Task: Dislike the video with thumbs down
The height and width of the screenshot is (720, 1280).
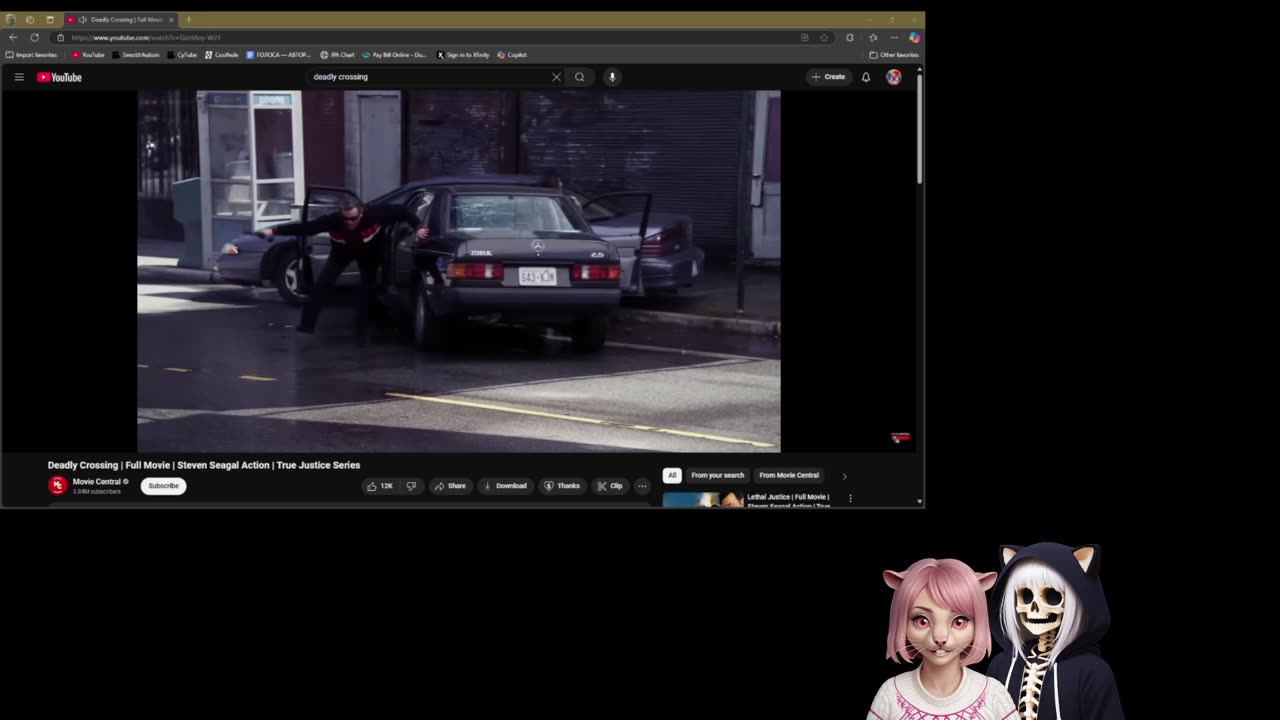Action: (x=410, y=486)
